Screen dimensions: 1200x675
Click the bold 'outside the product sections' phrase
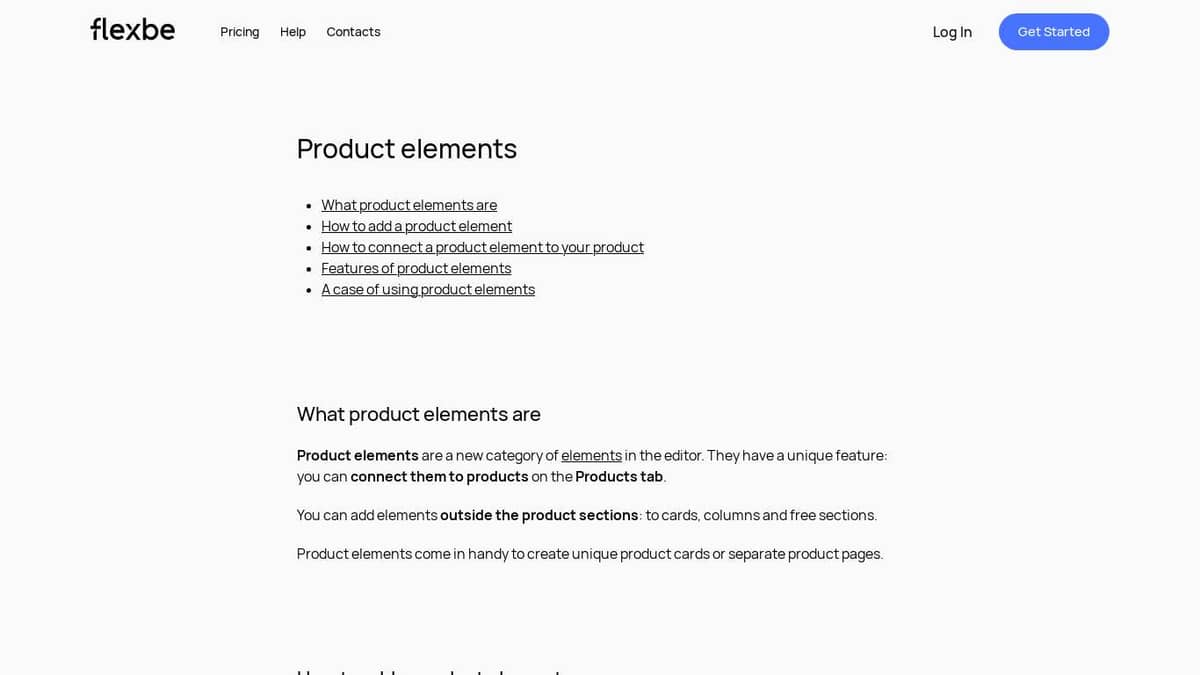point(539,515)
